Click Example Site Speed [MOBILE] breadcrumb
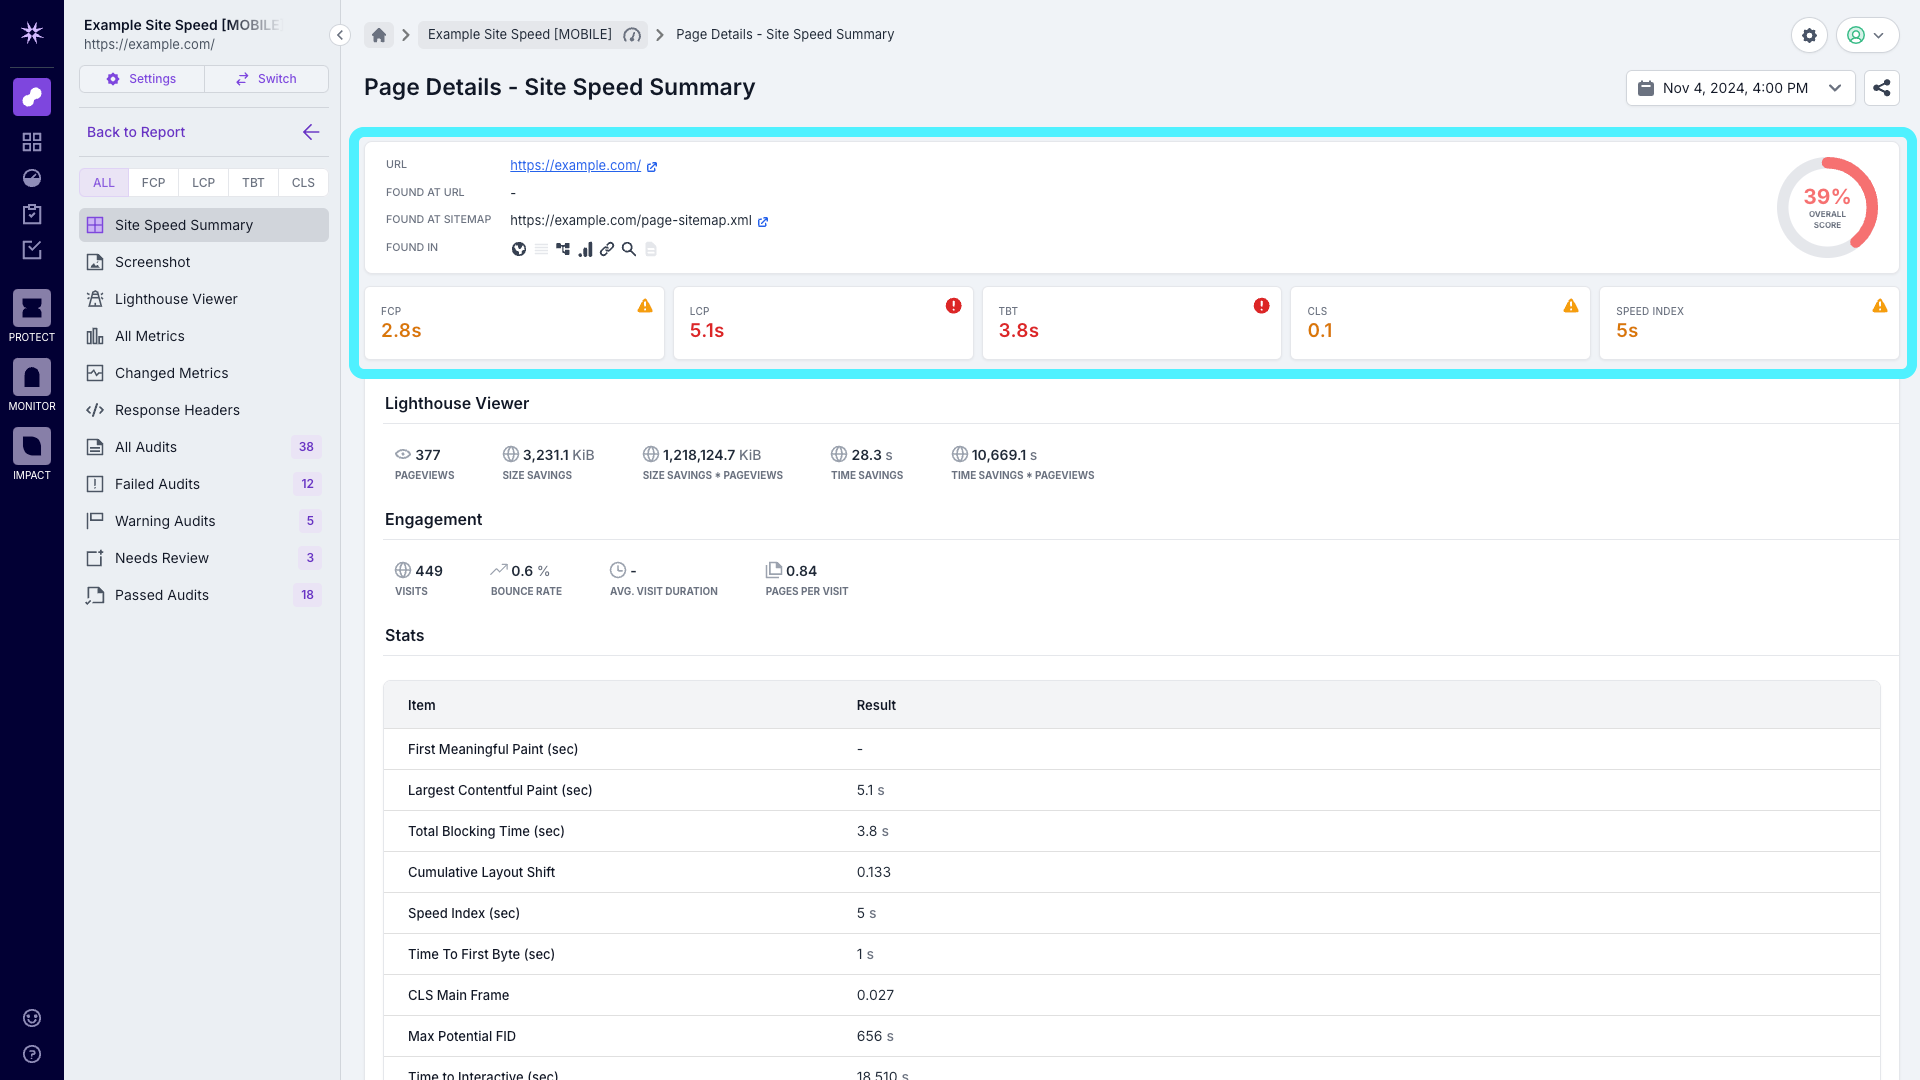This screenshot has width=1920, height=1080. (x=533, y=35)
